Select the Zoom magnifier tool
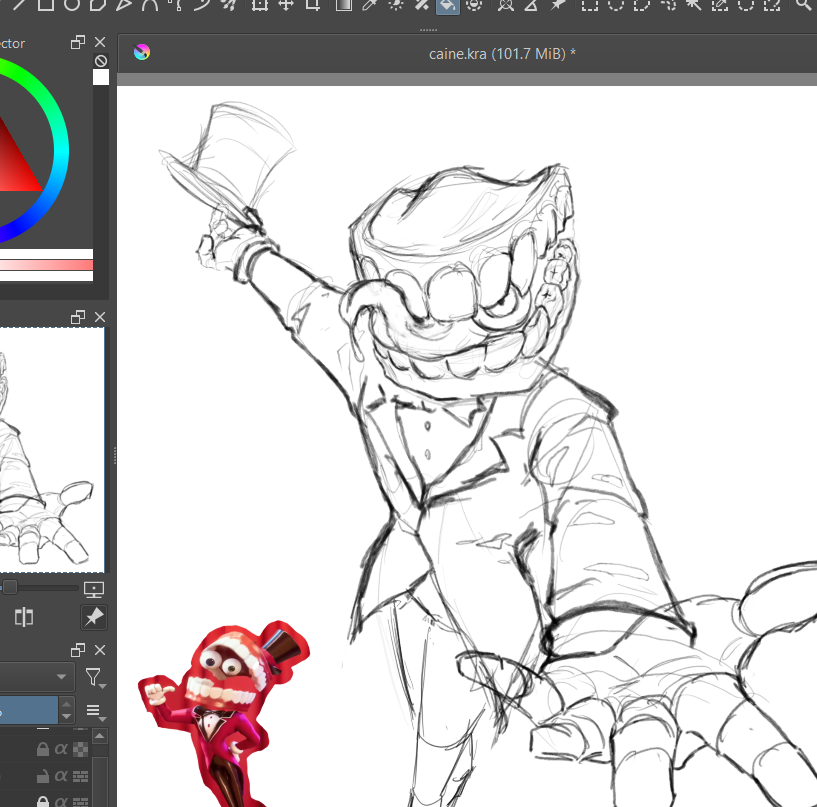This screenshot has width=817, height=807. point(805,4)
